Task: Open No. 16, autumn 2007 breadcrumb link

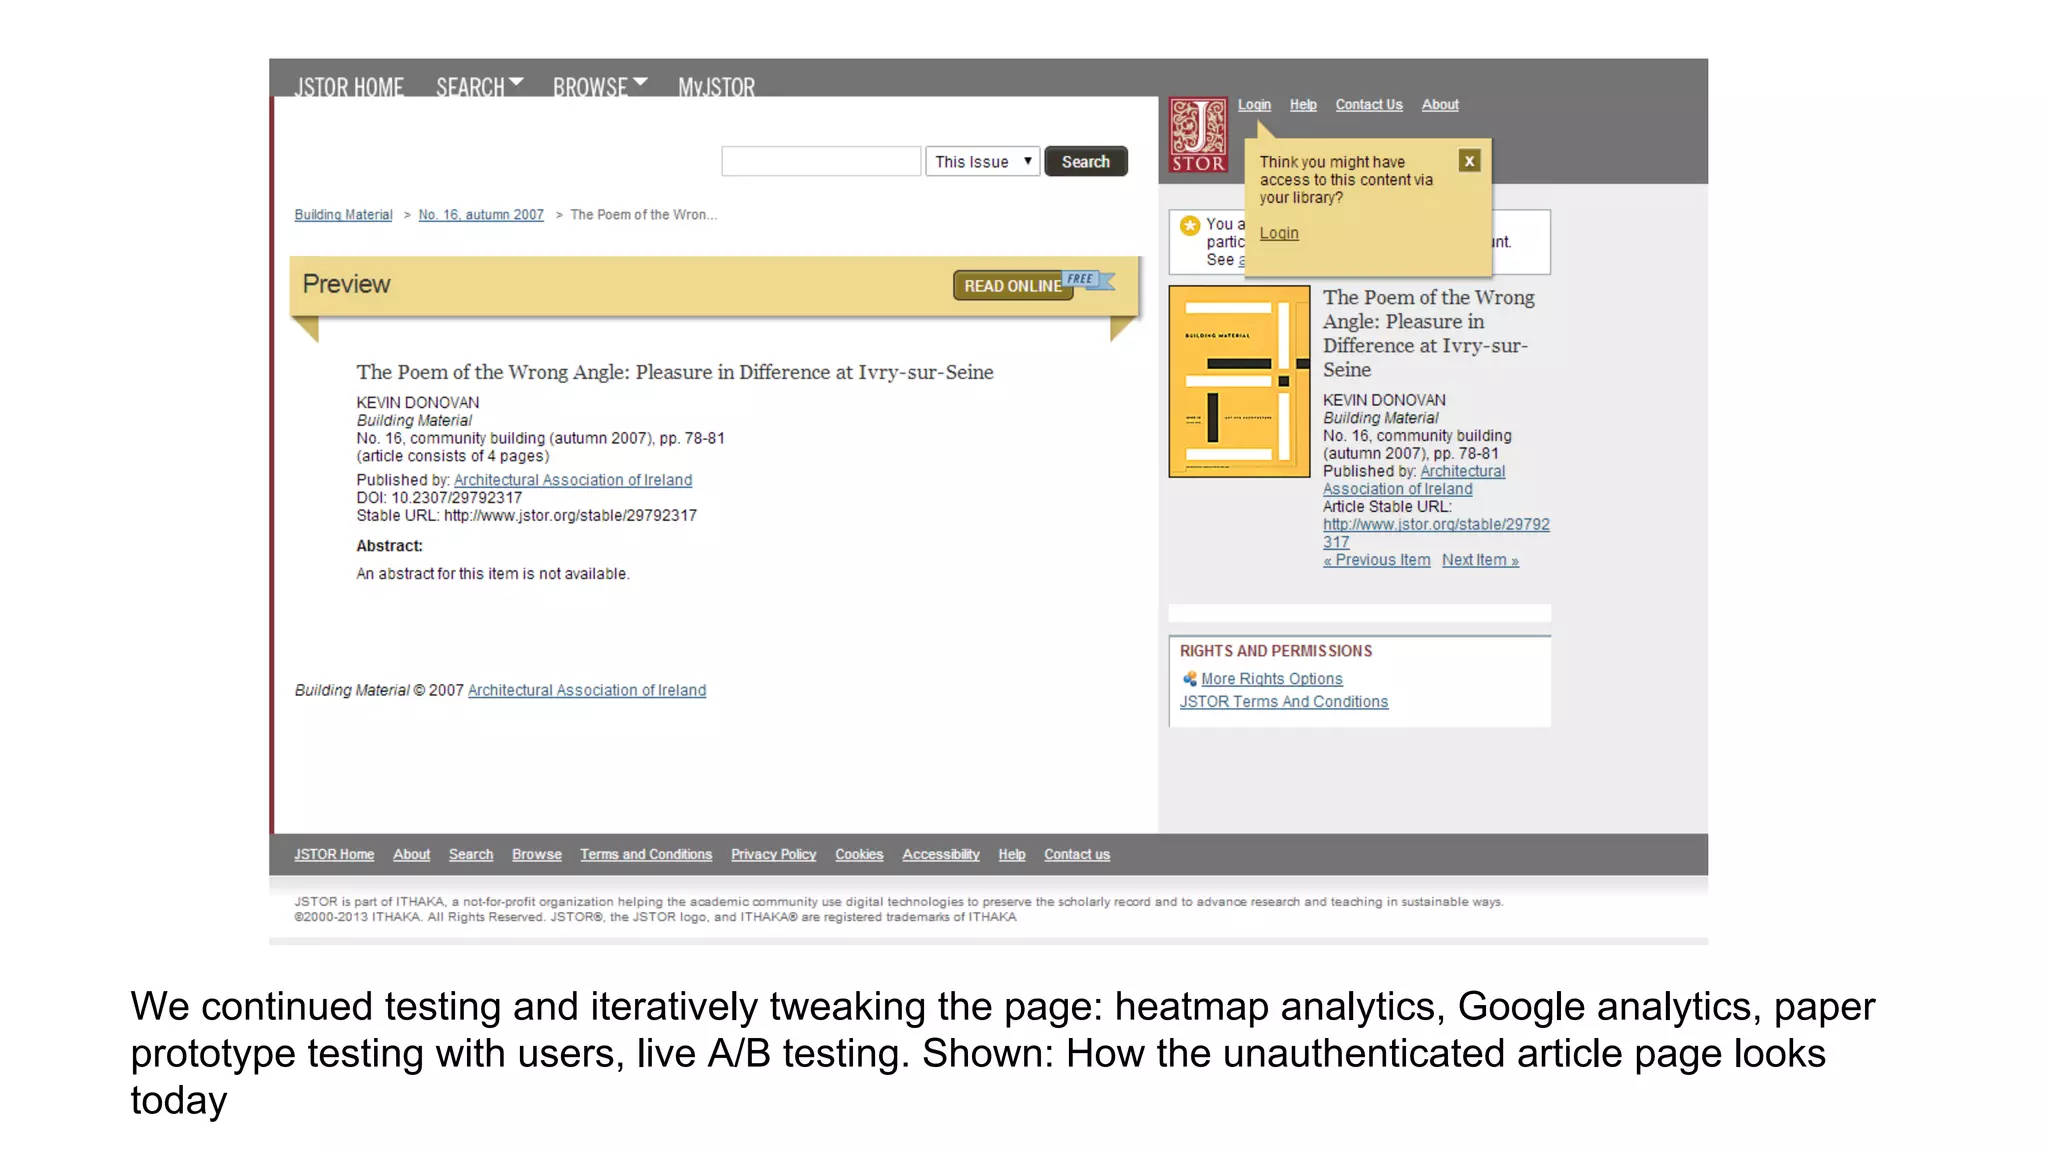Action: (481, 215)
